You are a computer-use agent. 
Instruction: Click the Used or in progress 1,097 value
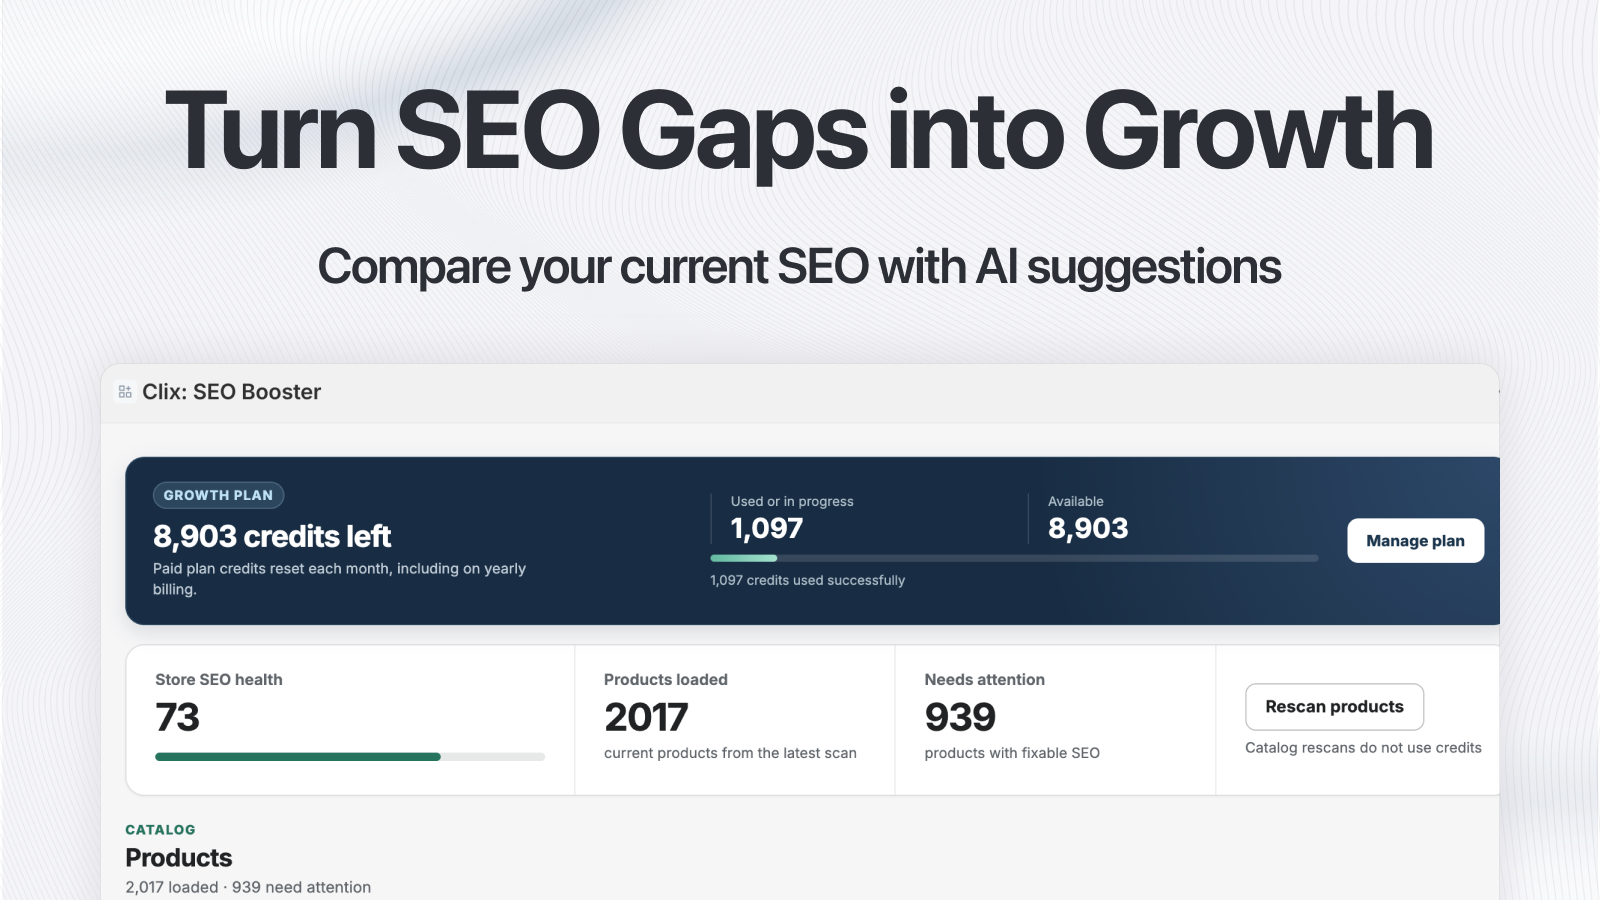click(x=767, y=528)
